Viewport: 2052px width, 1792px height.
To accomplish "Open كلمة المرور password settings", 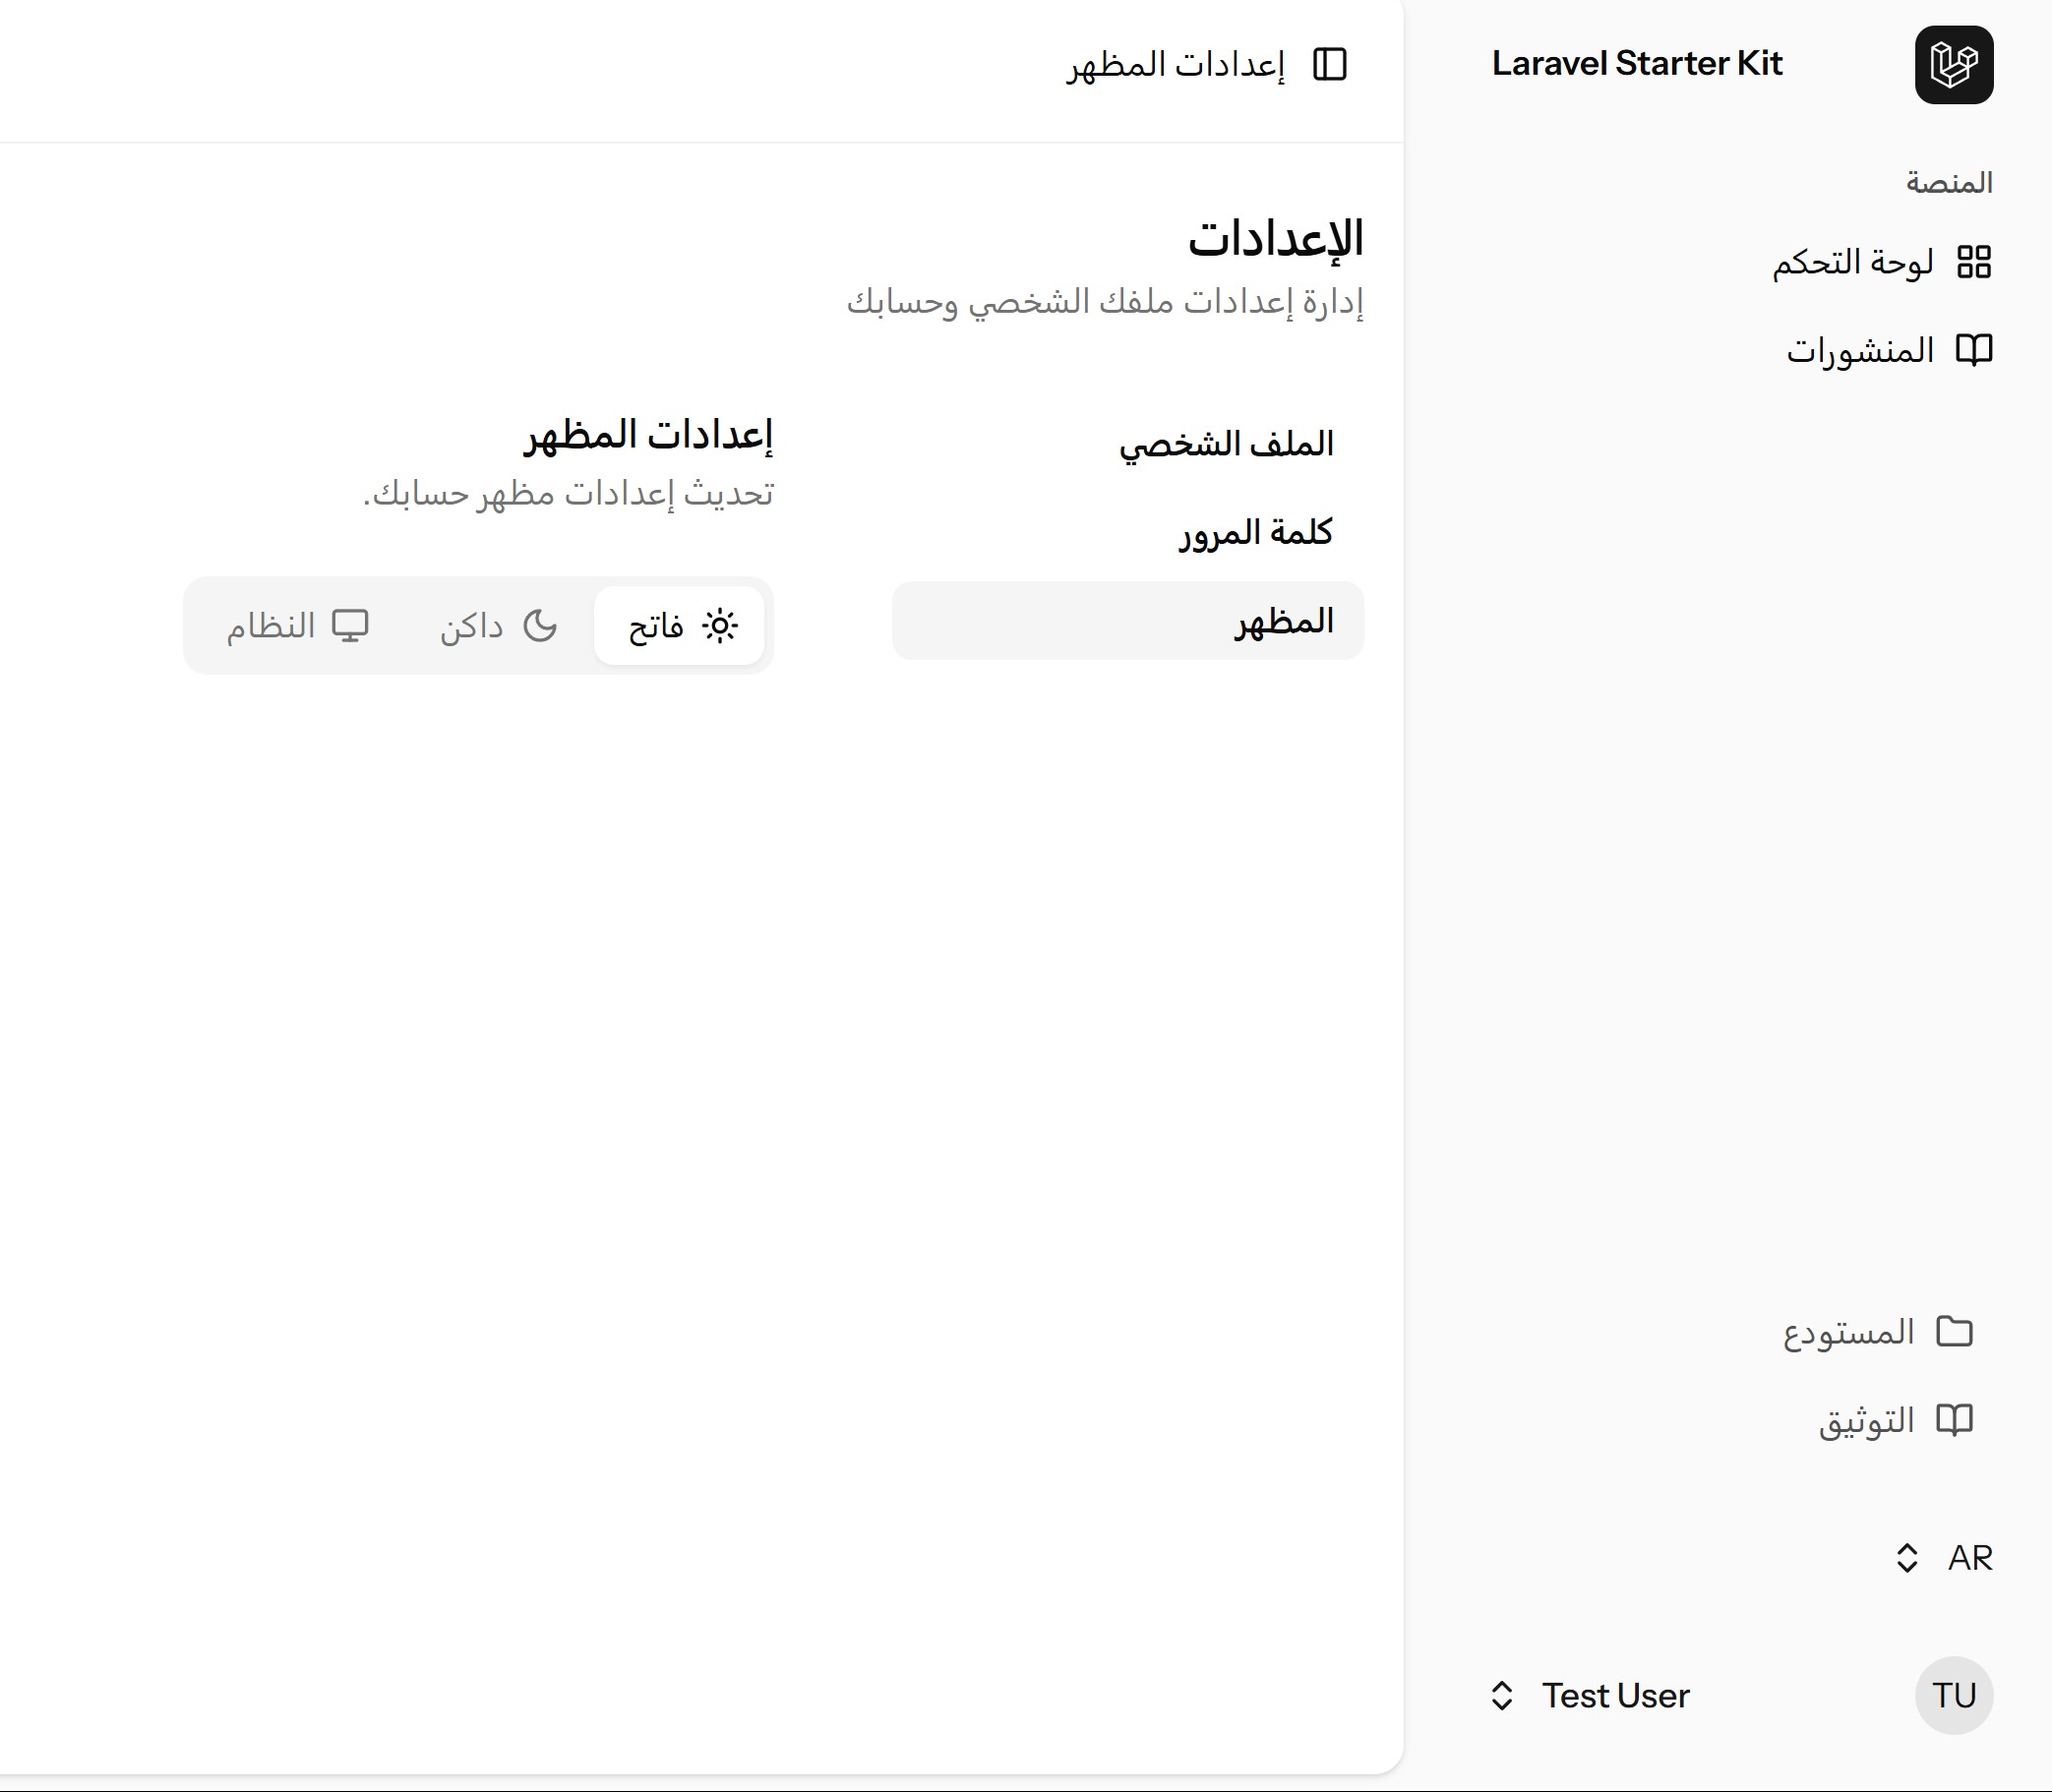I will (x=1127, y=532).
